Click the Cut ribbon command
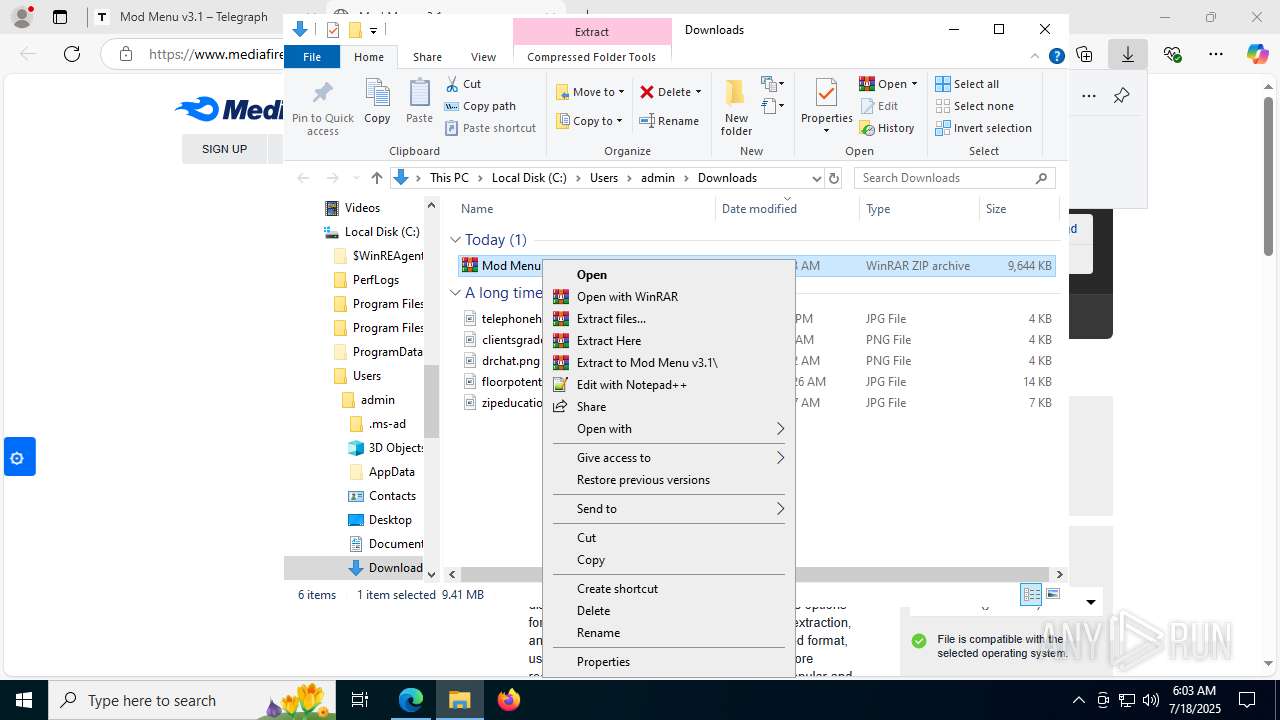 463,84
